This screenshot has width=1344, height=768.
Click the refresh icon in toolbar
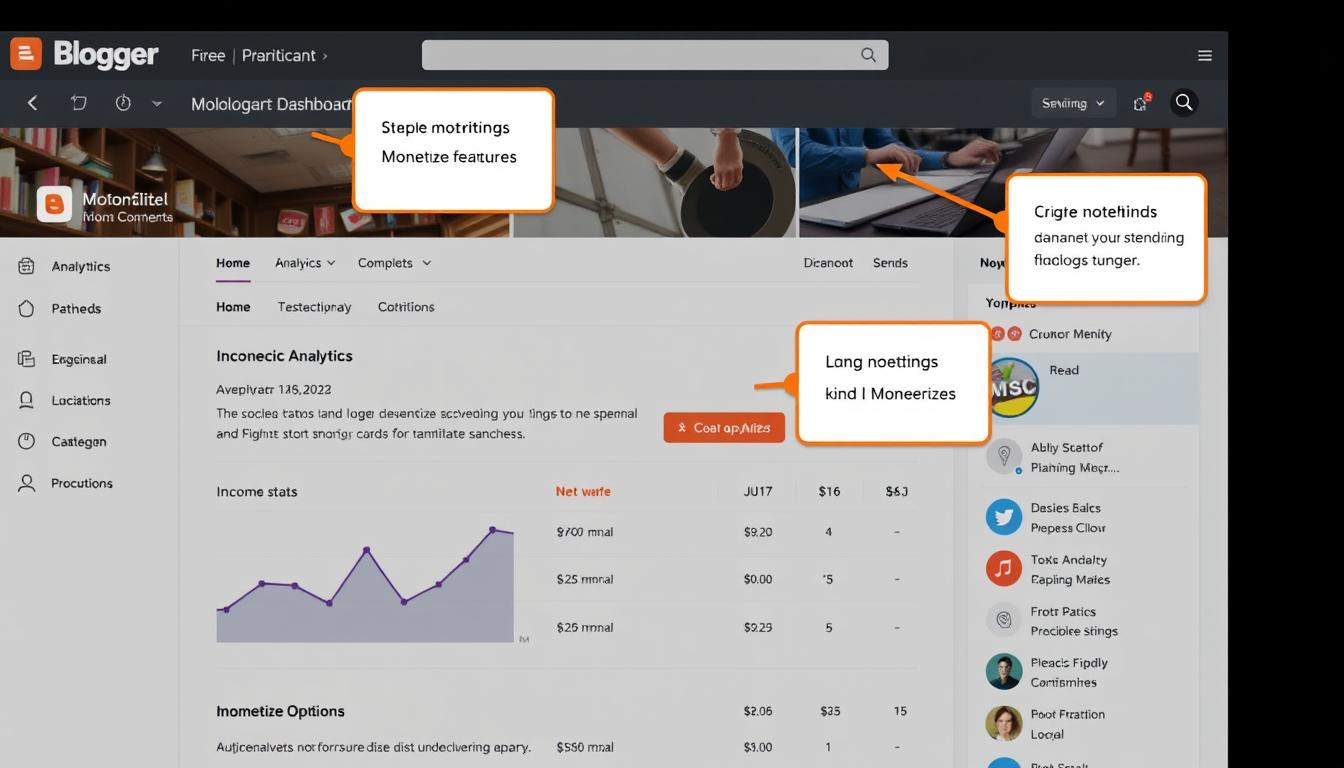(x=79, y=103)
